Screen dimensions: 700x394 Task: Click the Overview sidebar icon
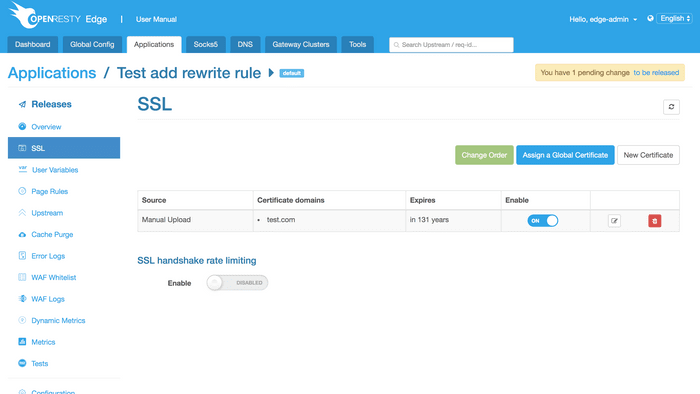(22, 126)
